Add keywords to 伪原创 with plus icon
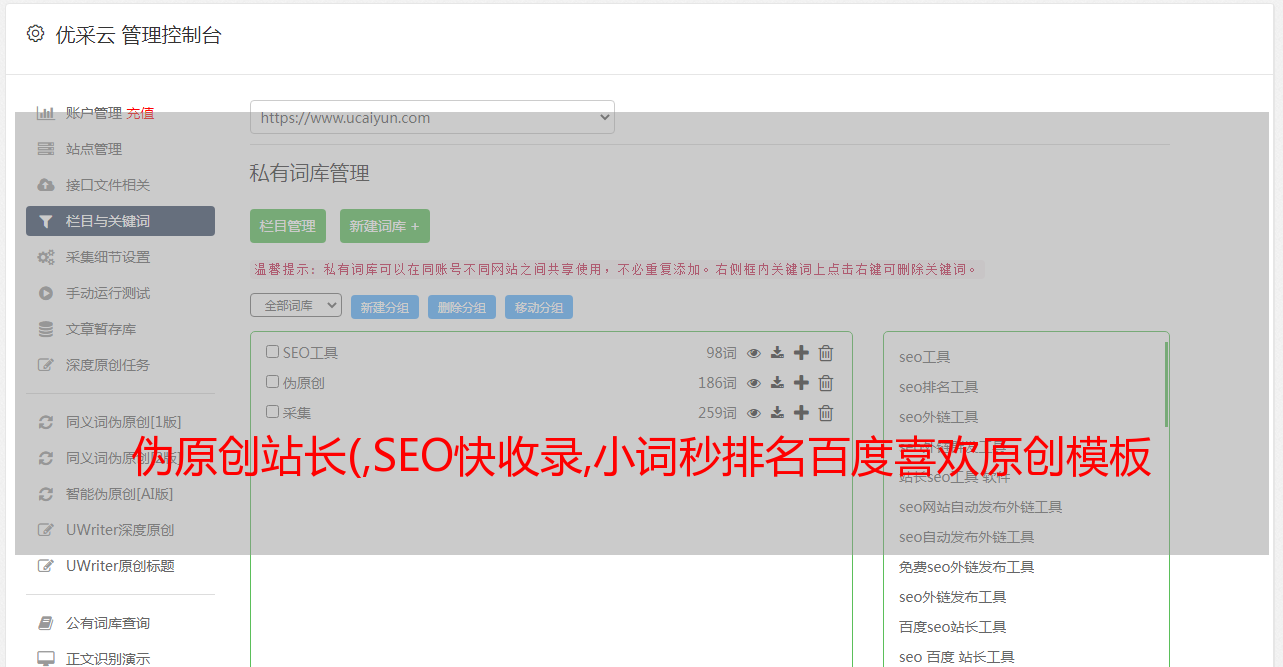 [x=801, y=383]
